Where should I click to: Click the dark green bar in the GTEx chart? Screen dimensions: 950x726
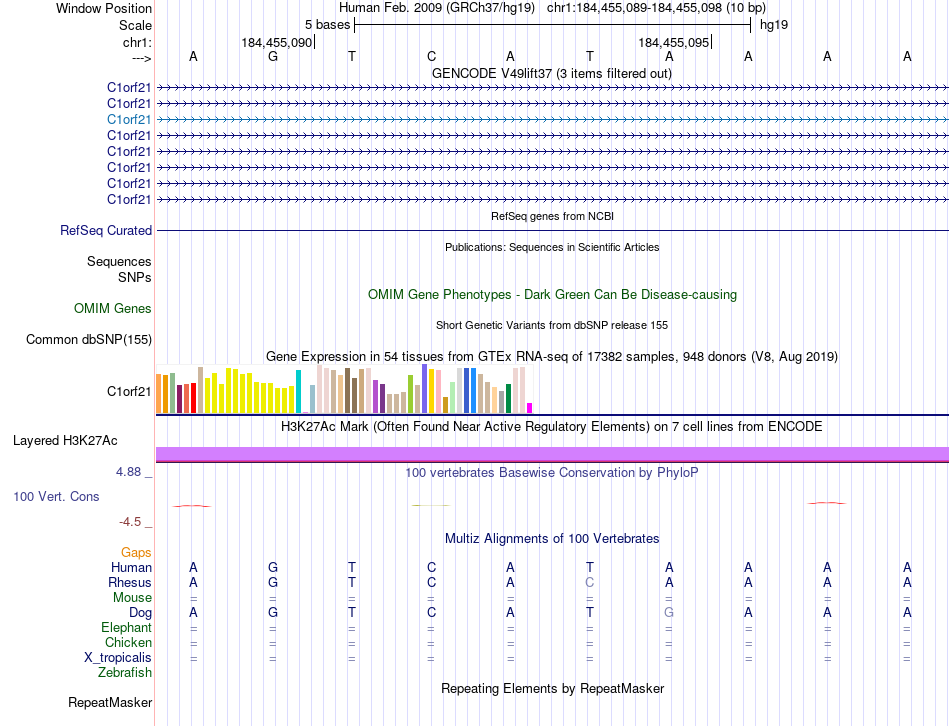tap(508, 399)
